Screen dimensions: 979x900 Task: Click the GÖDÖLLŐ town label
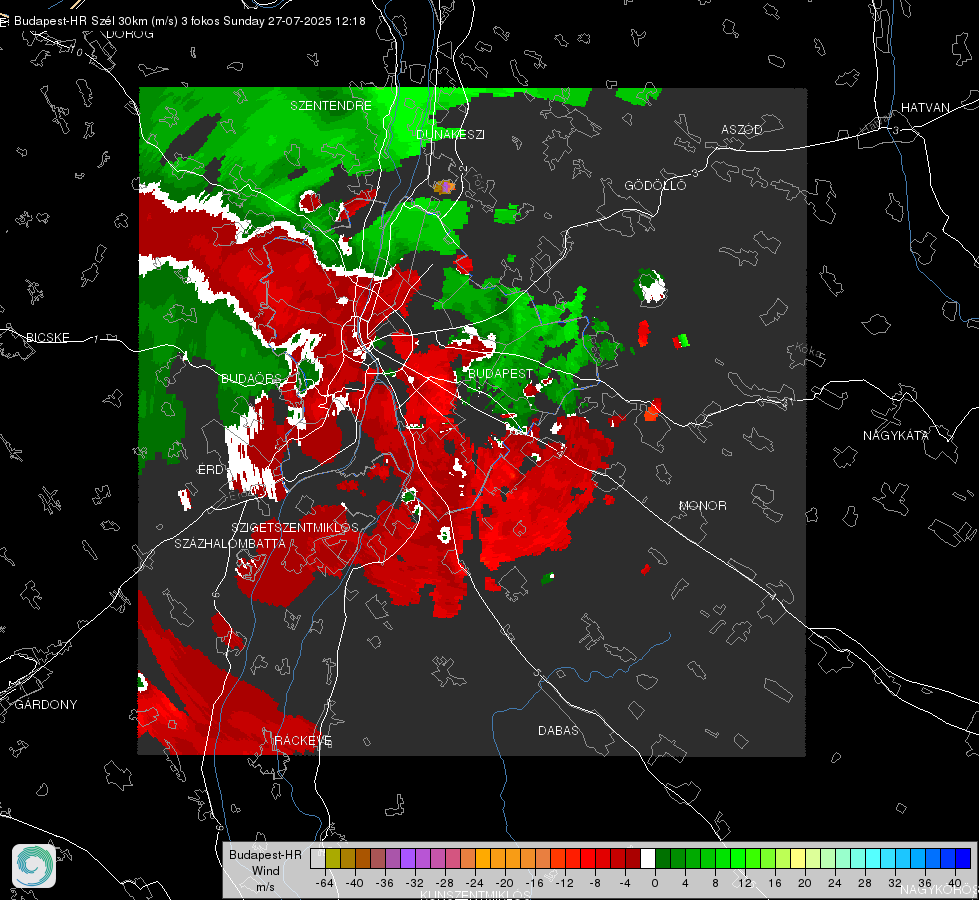pyautogui.click(x=655, y=185)
